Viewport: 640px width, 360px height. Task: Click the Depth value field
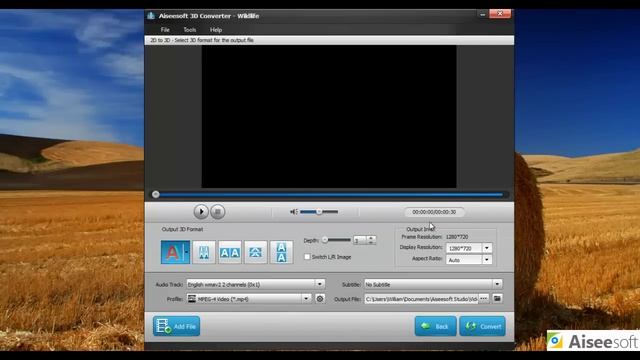click(360, 240)
